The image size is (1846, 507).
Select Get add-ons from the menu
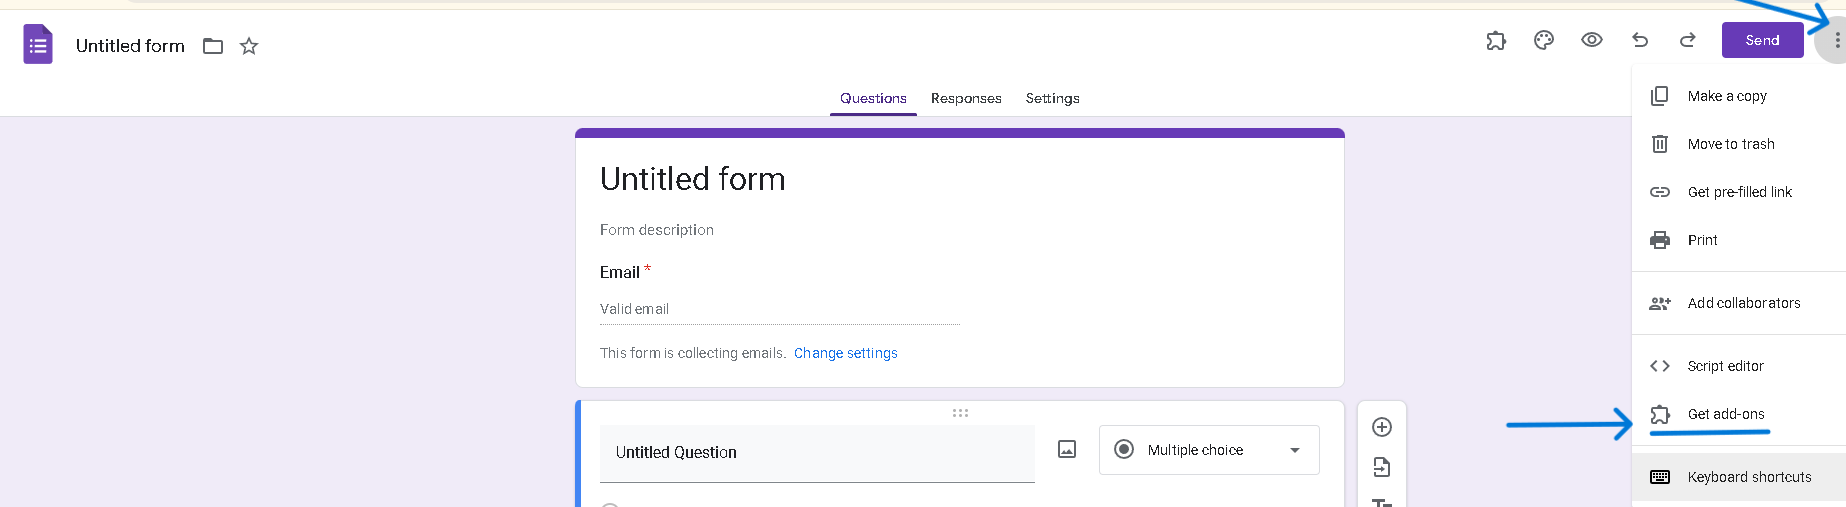tap(1725, 414)
